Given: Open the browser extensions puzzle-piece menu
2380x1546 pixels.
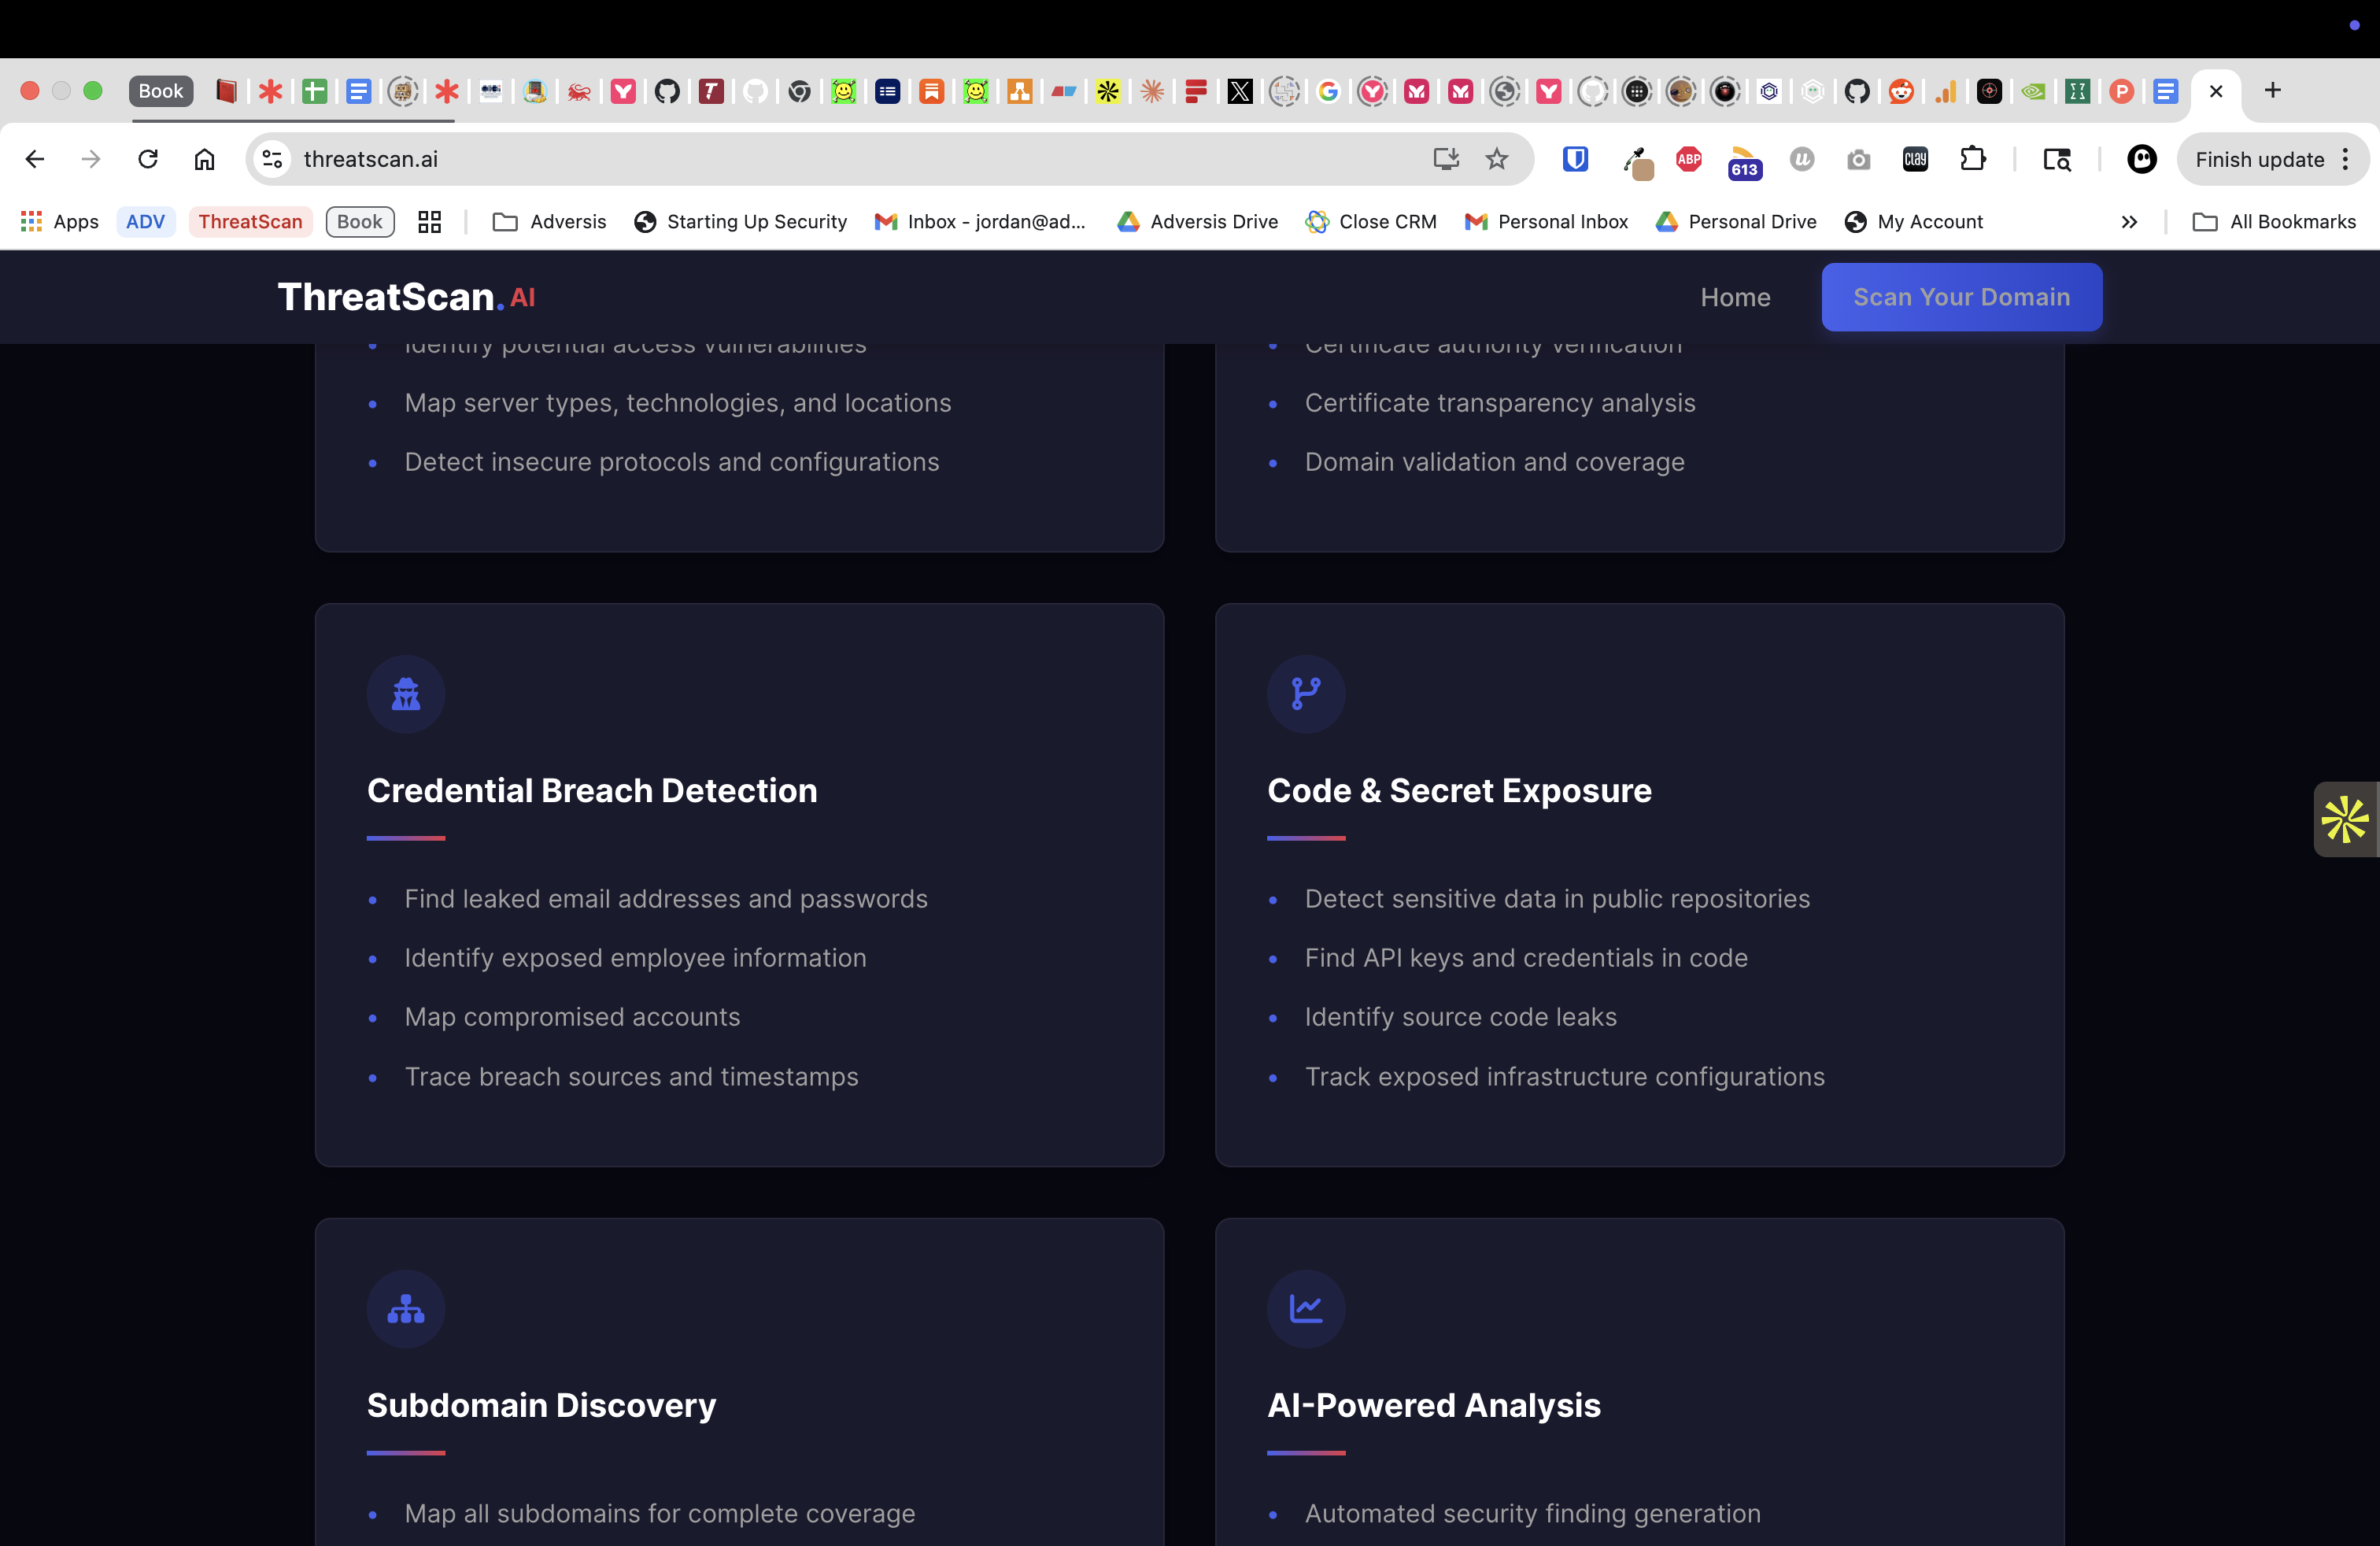Looking at the screenshot, I should click(x=1974, y=159).
